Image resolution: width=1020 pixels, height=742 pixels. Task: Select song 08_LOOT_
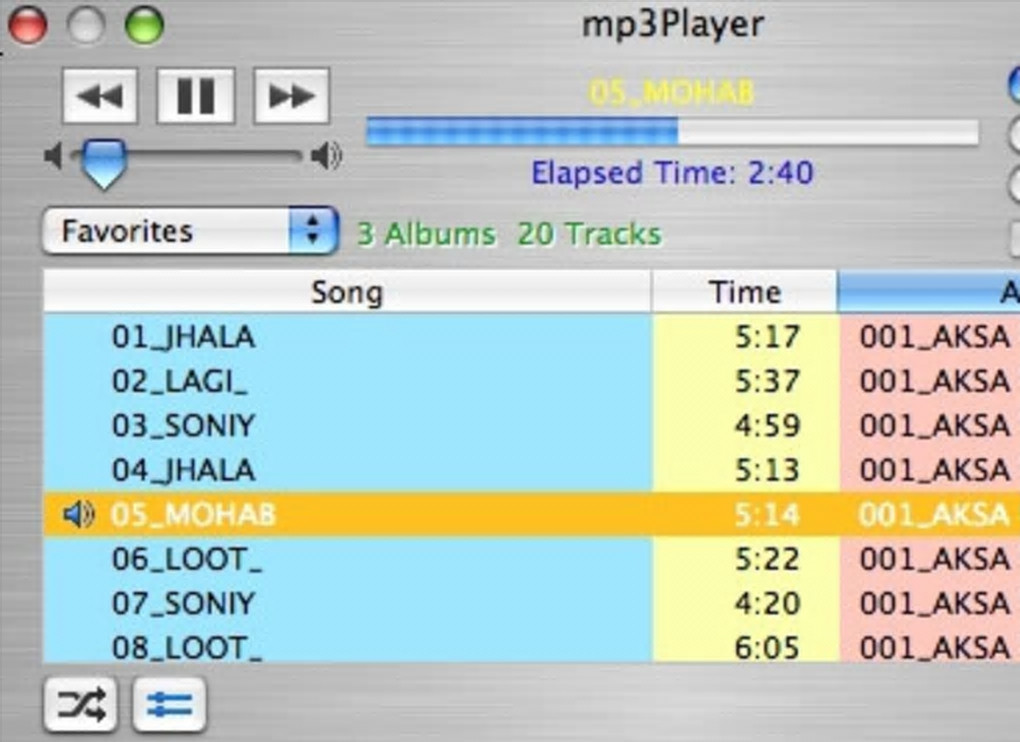tap(187, 647)
